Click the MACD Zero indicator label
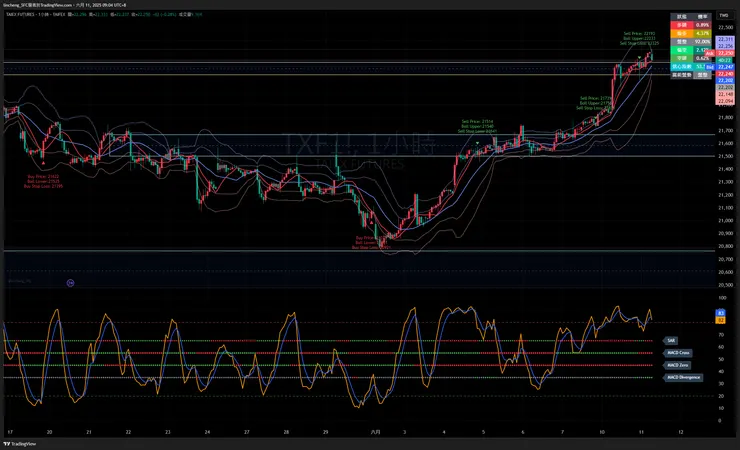 tap(678, 365)
